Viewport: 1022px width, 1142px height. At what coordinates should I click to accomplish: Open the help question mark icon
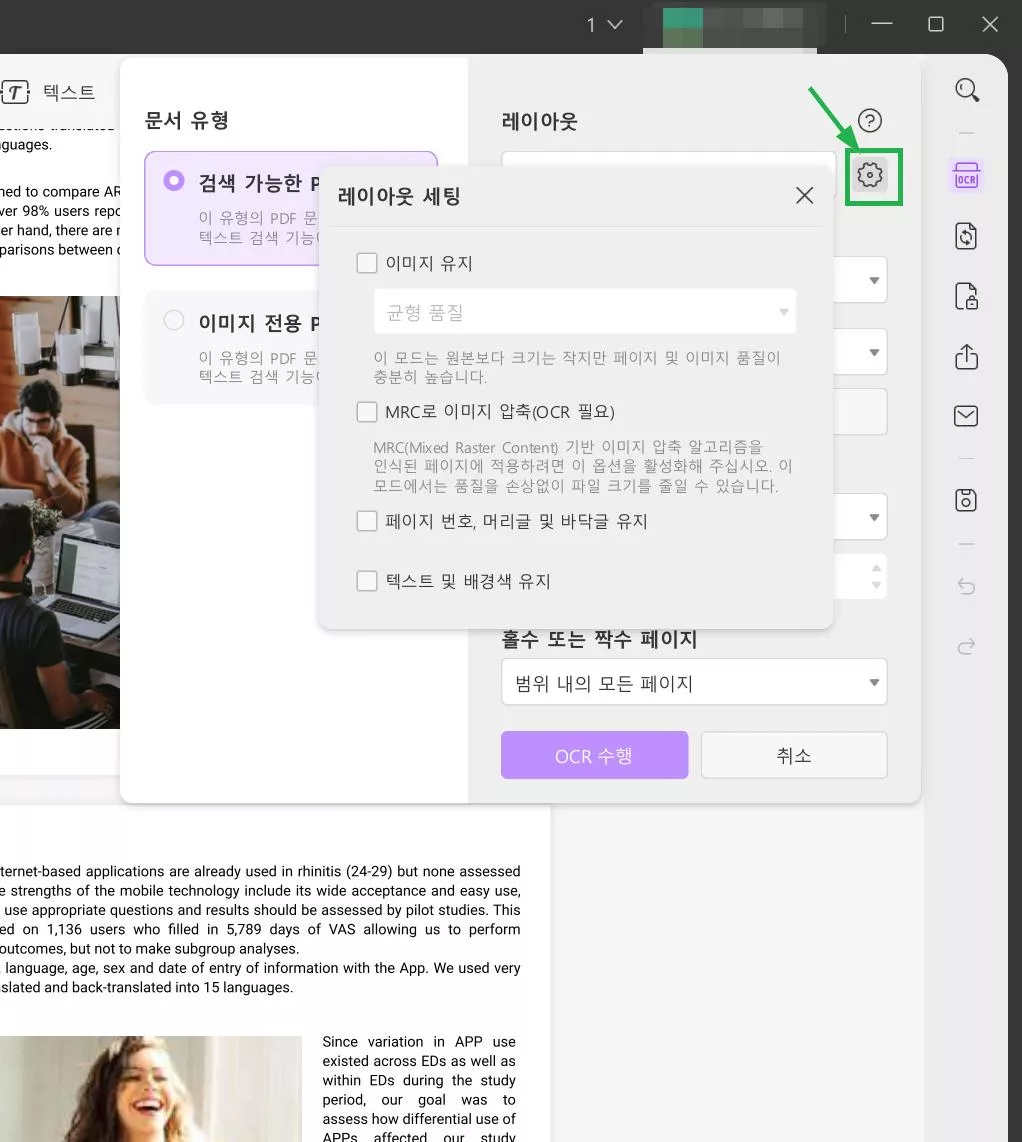870,120
